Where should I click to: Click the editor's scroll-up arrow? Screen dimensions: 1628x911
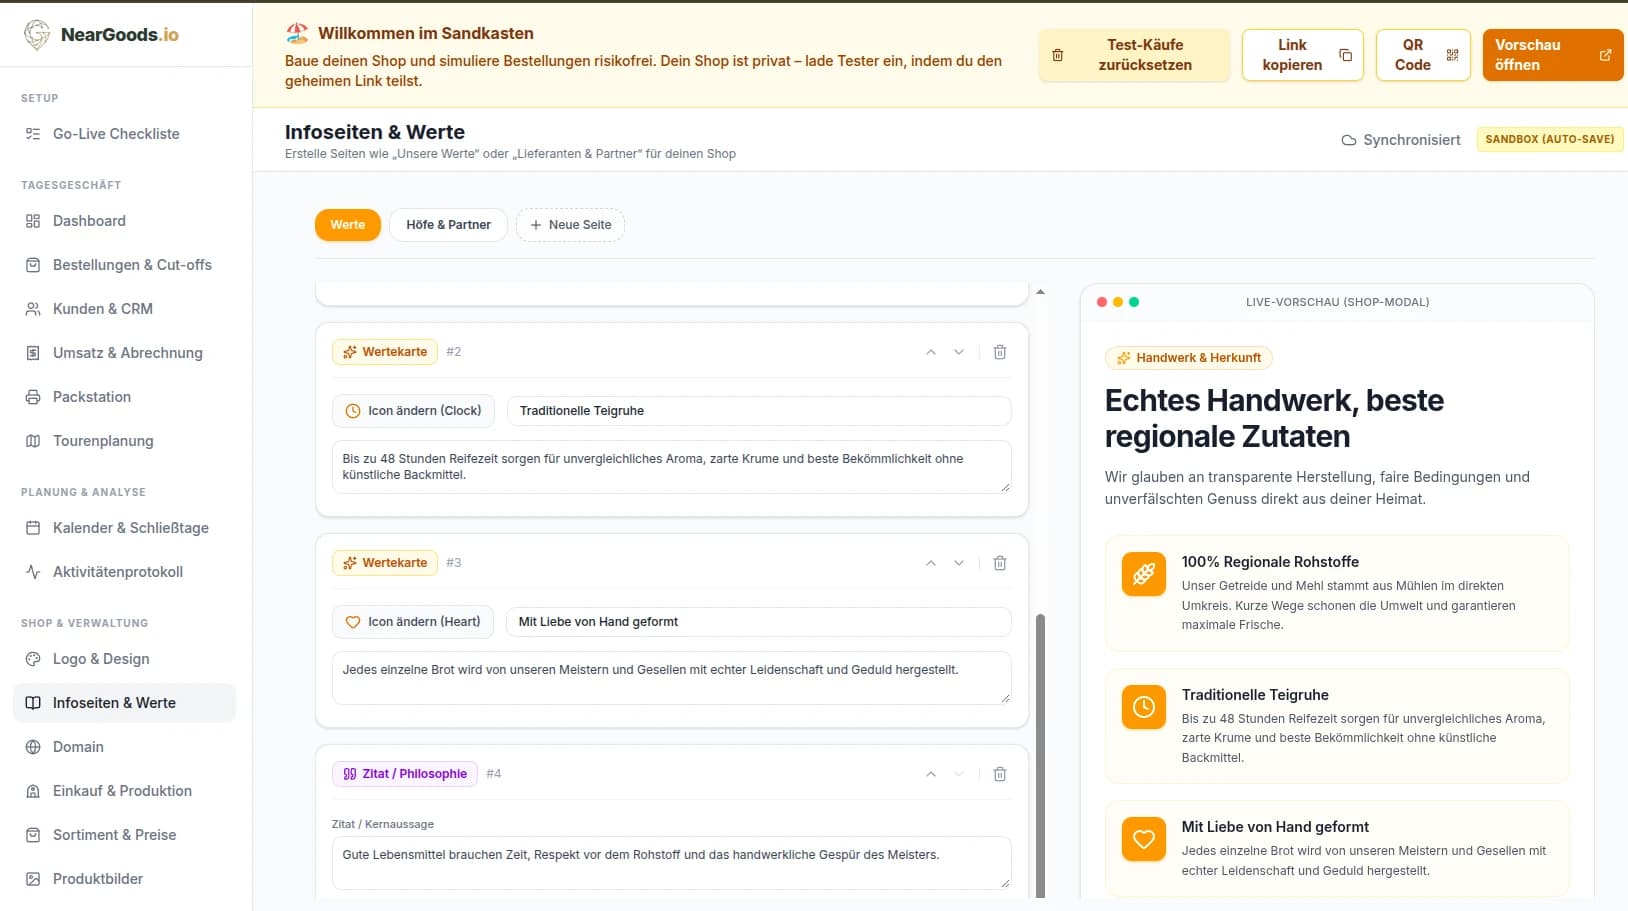pyautogui.click(x=1040, y=292)
